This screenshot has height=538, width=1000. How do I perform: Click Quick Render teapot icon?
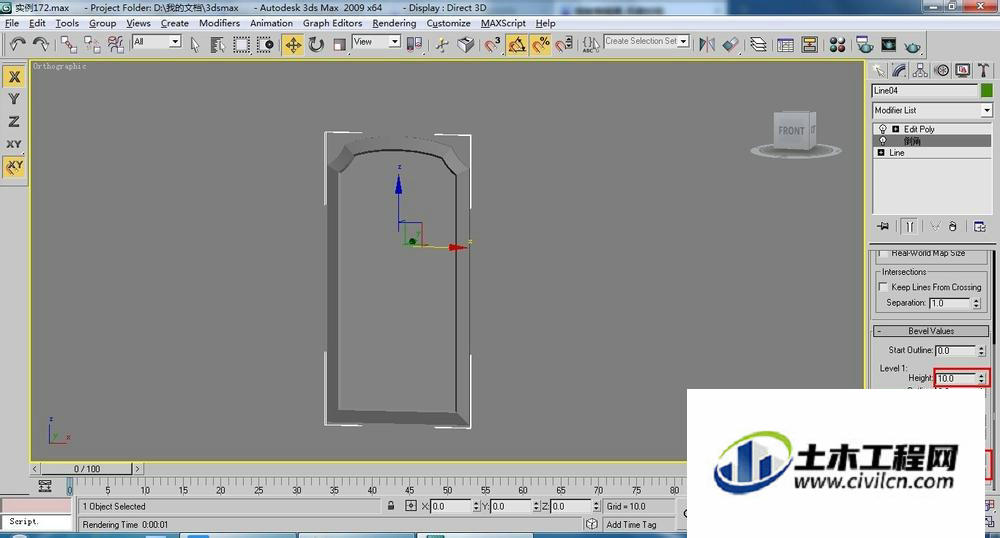coord(913,46)
